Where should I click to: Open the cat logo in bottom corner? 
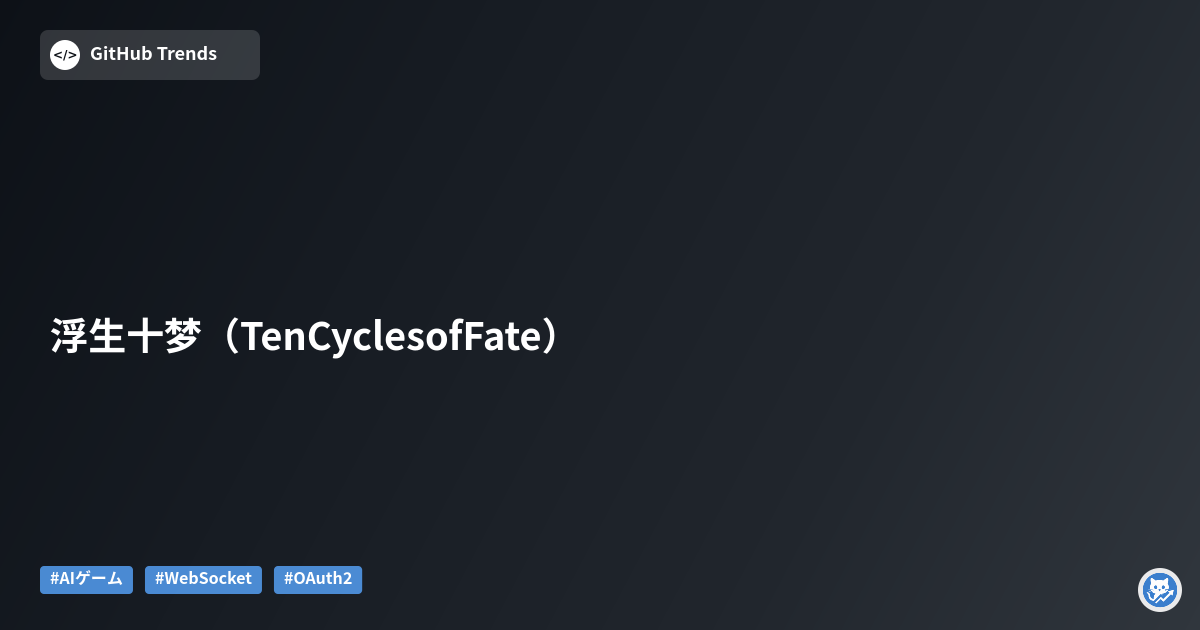(1160, 590)
